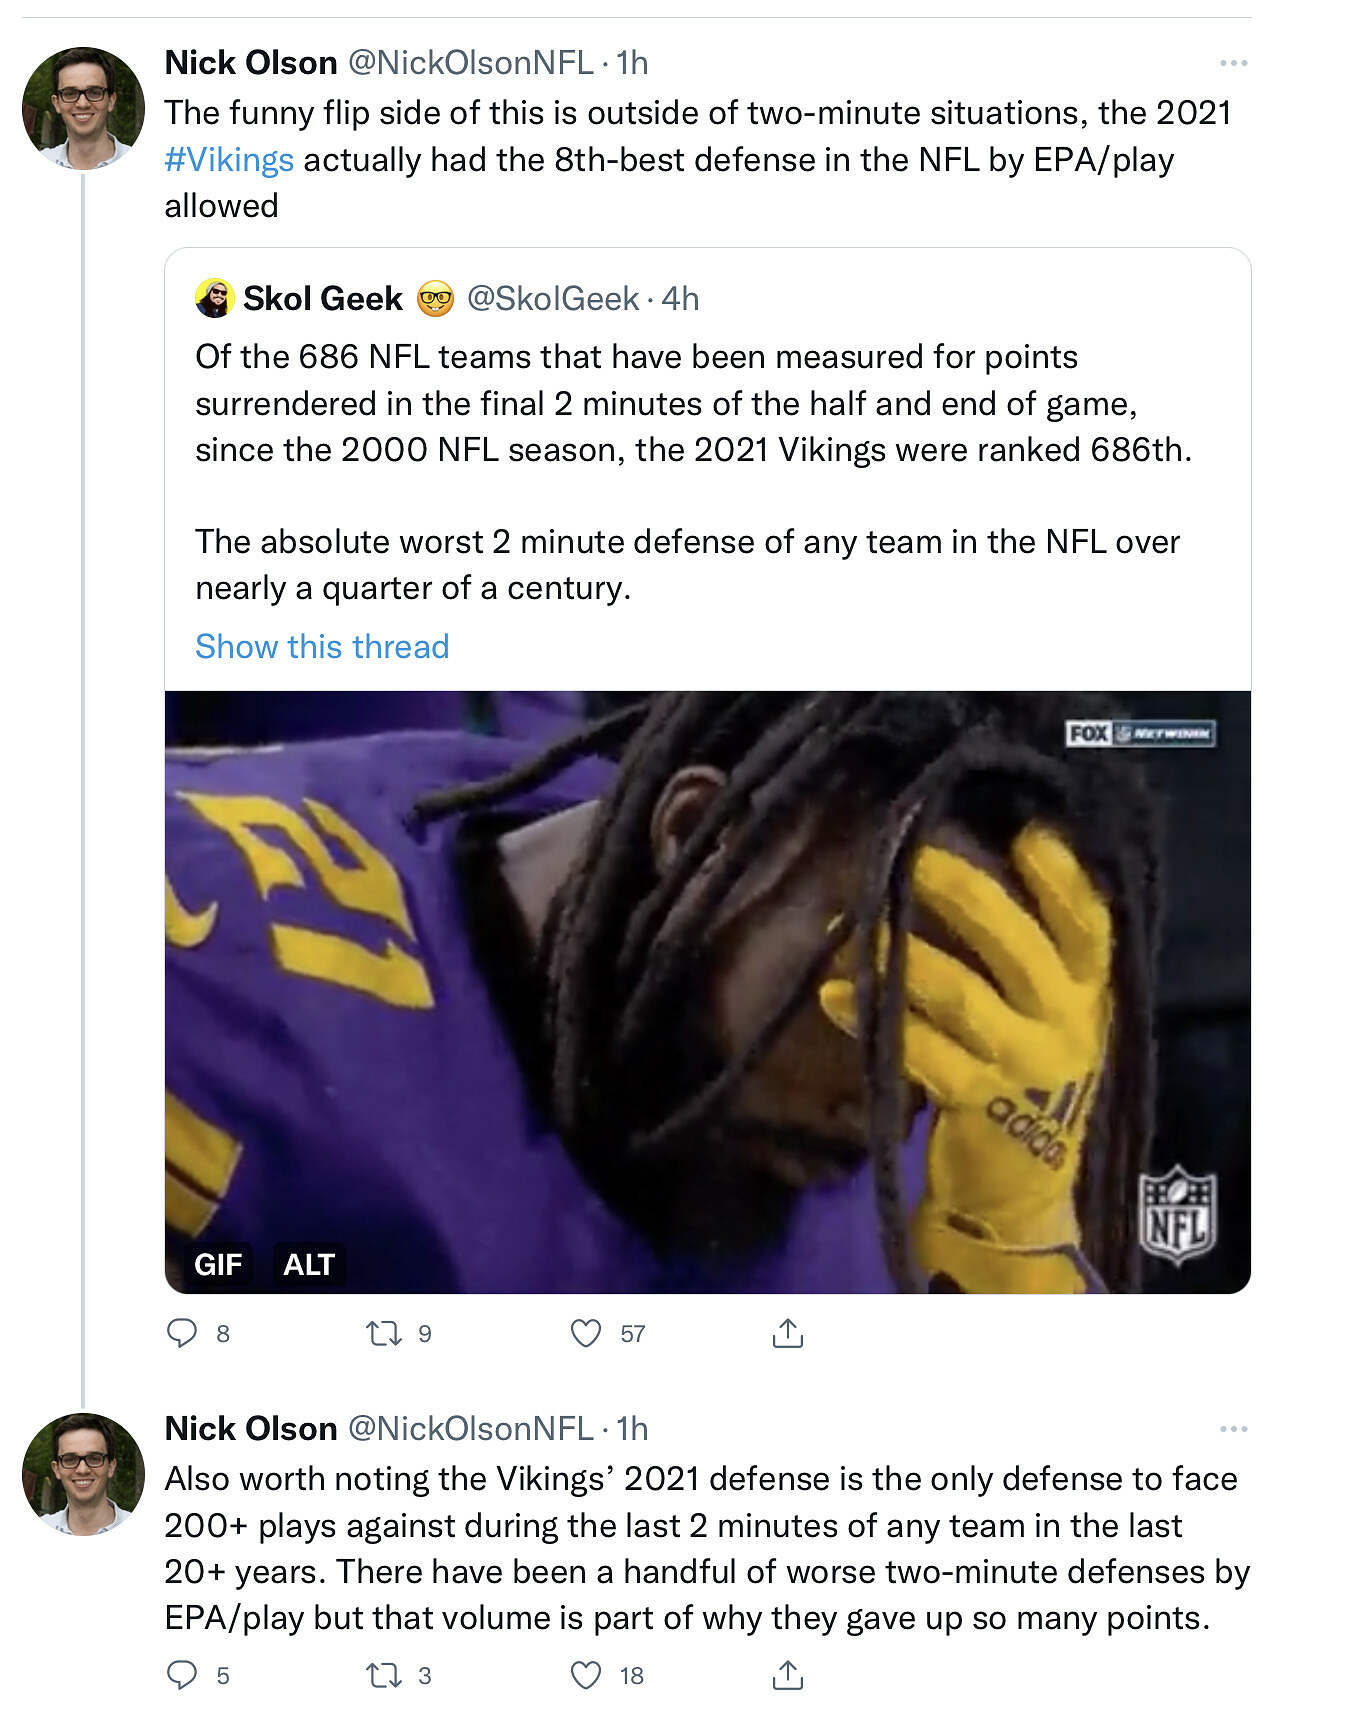The image size is (1365, 1719).
Task: Like the tweet with 57 likes
Action: (586, 1333)
